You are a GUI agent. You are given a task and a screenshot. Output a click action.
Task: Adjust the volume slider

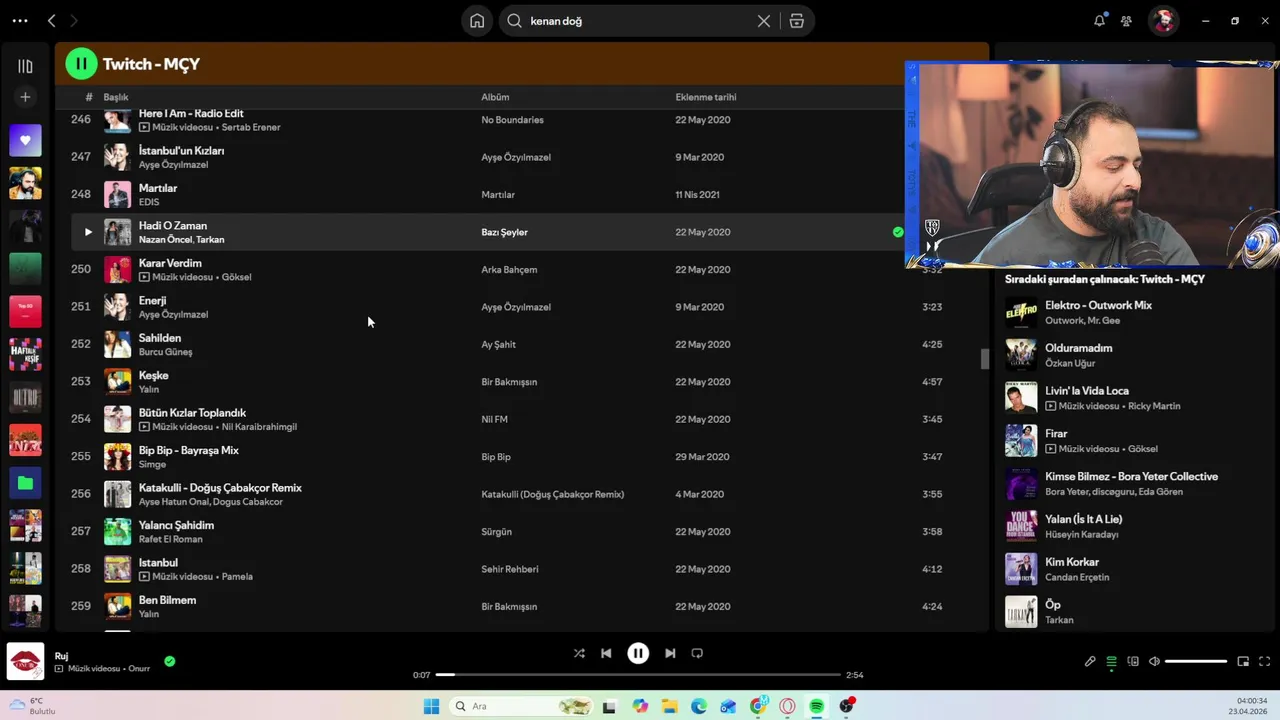point(1196,661)
